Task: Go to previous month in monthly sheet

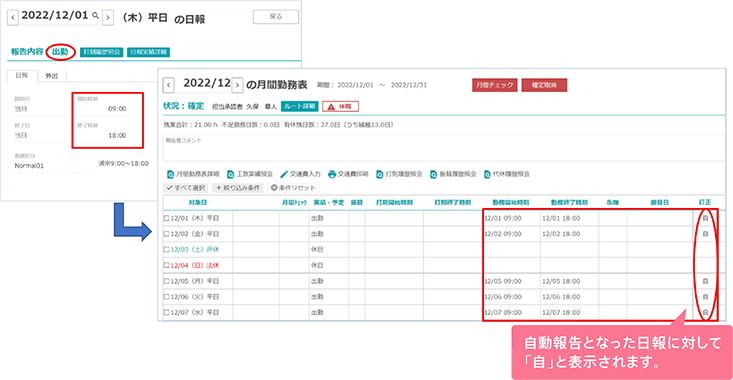Action: point(169,86)
